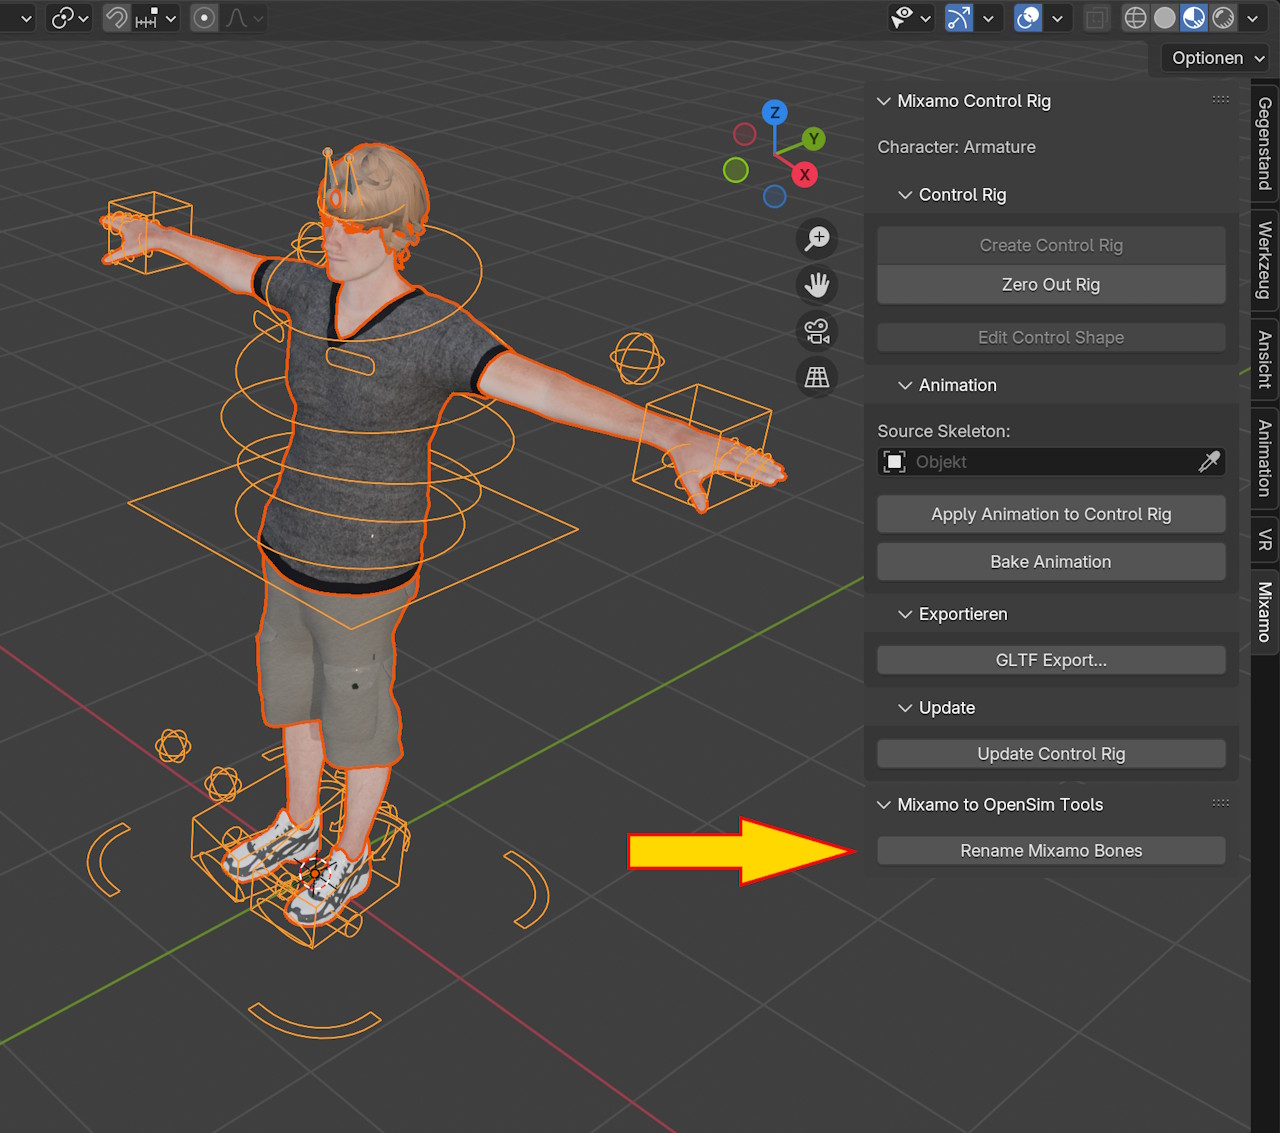Switch to the Animation sidebar tab

[x=1264, y=457]
